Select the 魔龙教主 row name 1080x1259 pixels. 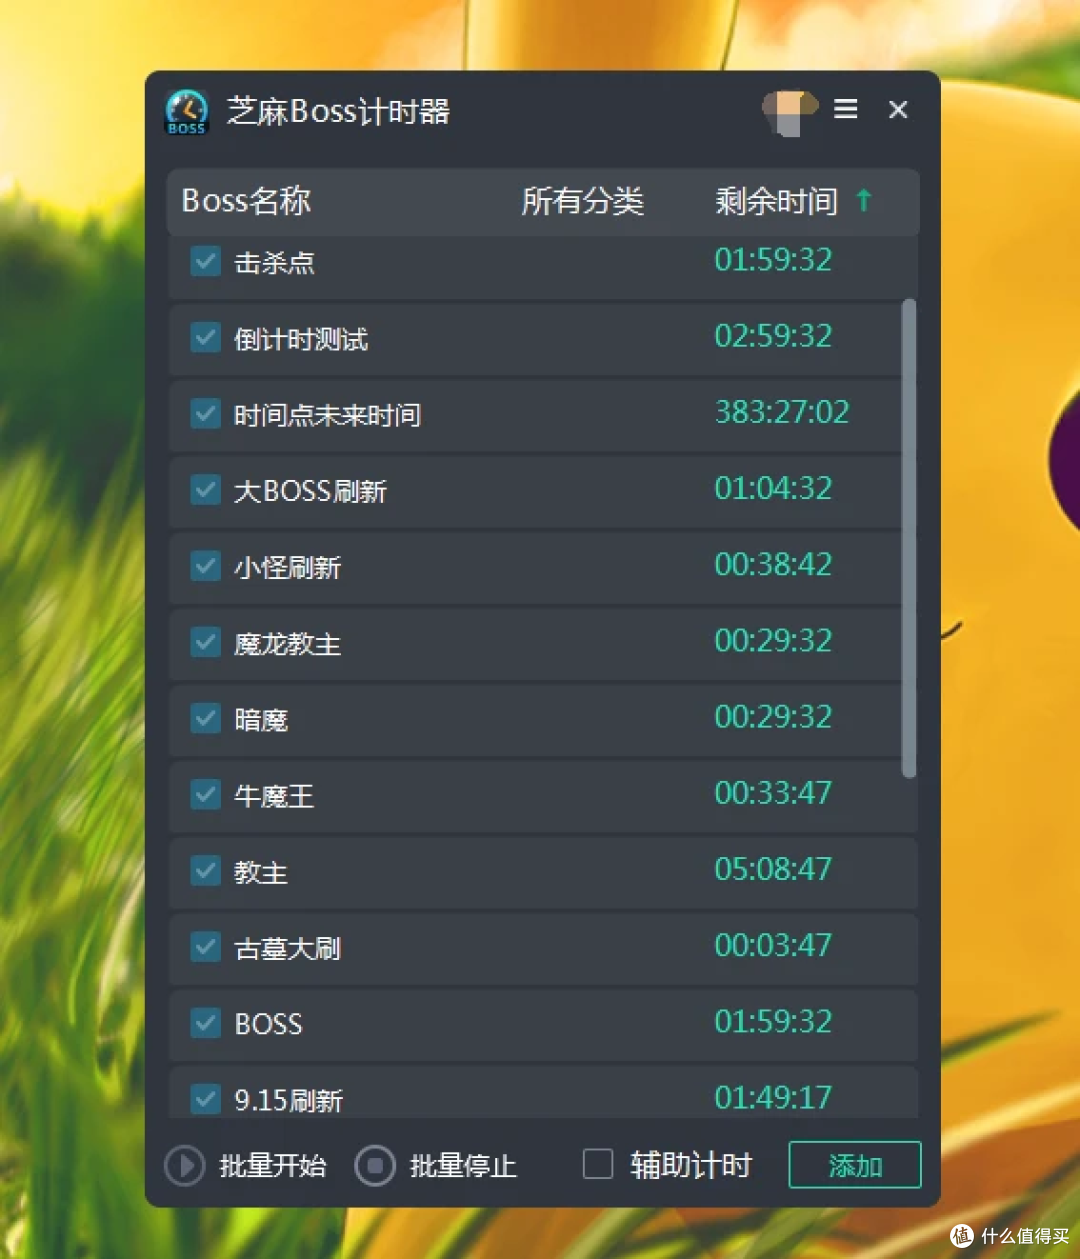(287, 644)
